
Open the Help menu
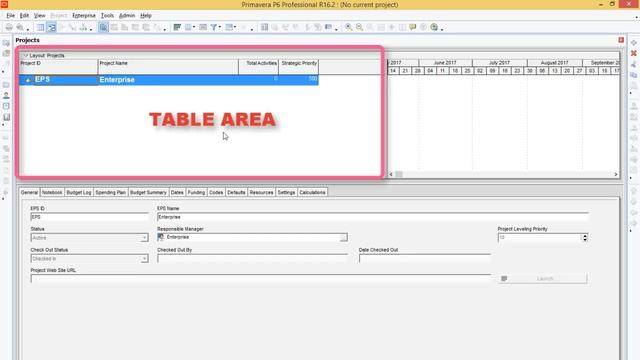coord(146,16)
